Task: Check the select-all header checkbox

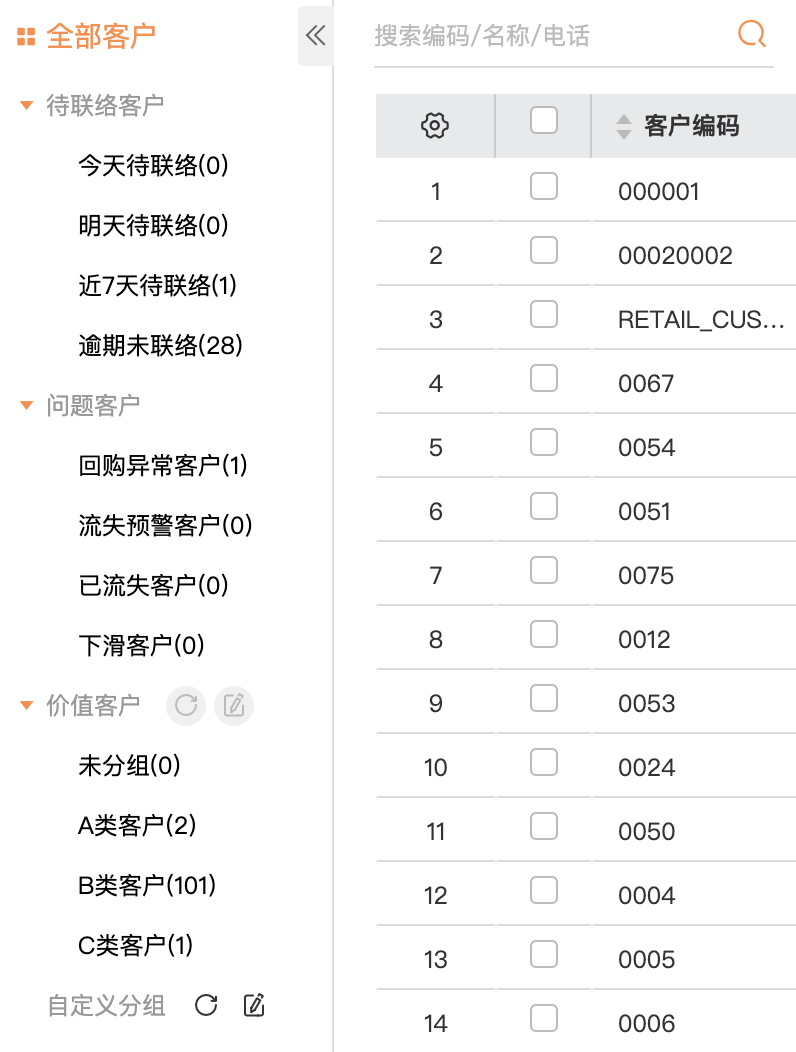Action: (544, 121)
